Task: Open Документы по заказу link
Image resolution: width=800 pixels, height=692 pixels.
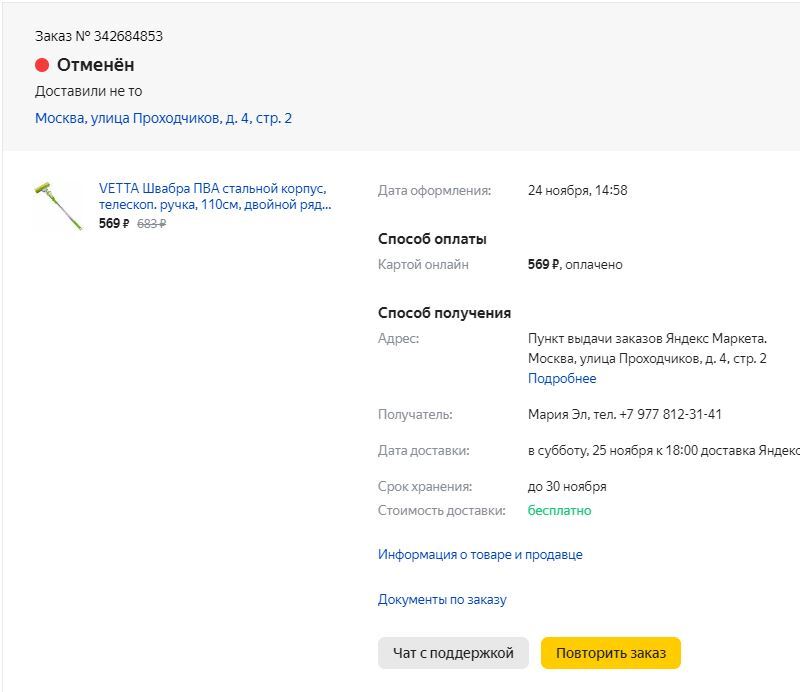Action: coord(442,600)
